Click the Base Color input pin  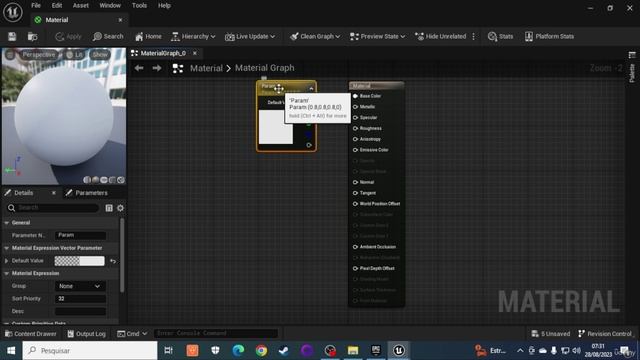point(355,96)
